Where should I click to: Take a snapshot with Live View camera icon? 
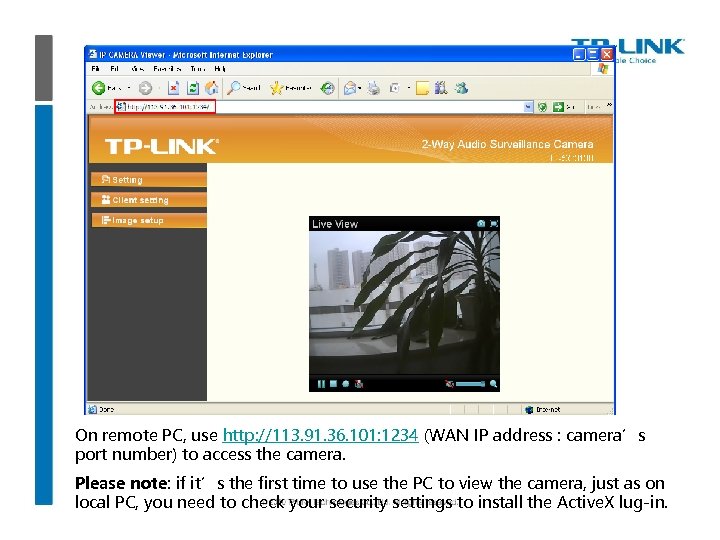(481, 224)
